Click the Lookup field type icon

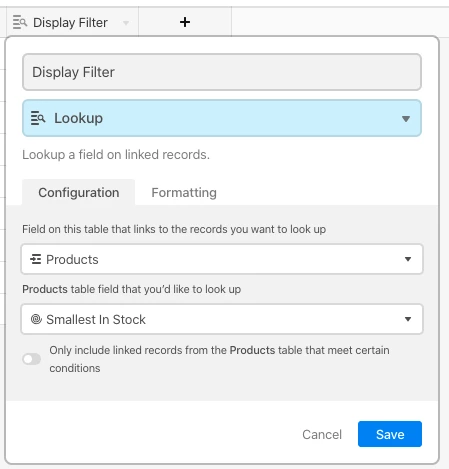pyautogui.click(x=38, y=118)
